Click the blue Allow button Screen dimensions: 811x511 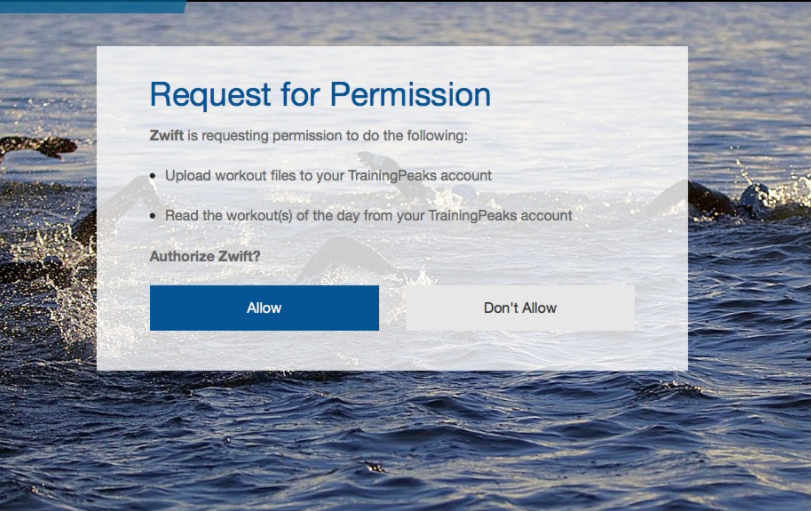coord(264,308)
